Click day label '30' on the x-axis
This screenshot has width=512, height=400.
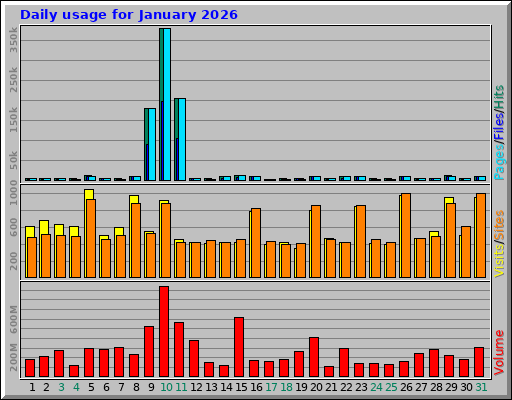(x=466, y=387)
